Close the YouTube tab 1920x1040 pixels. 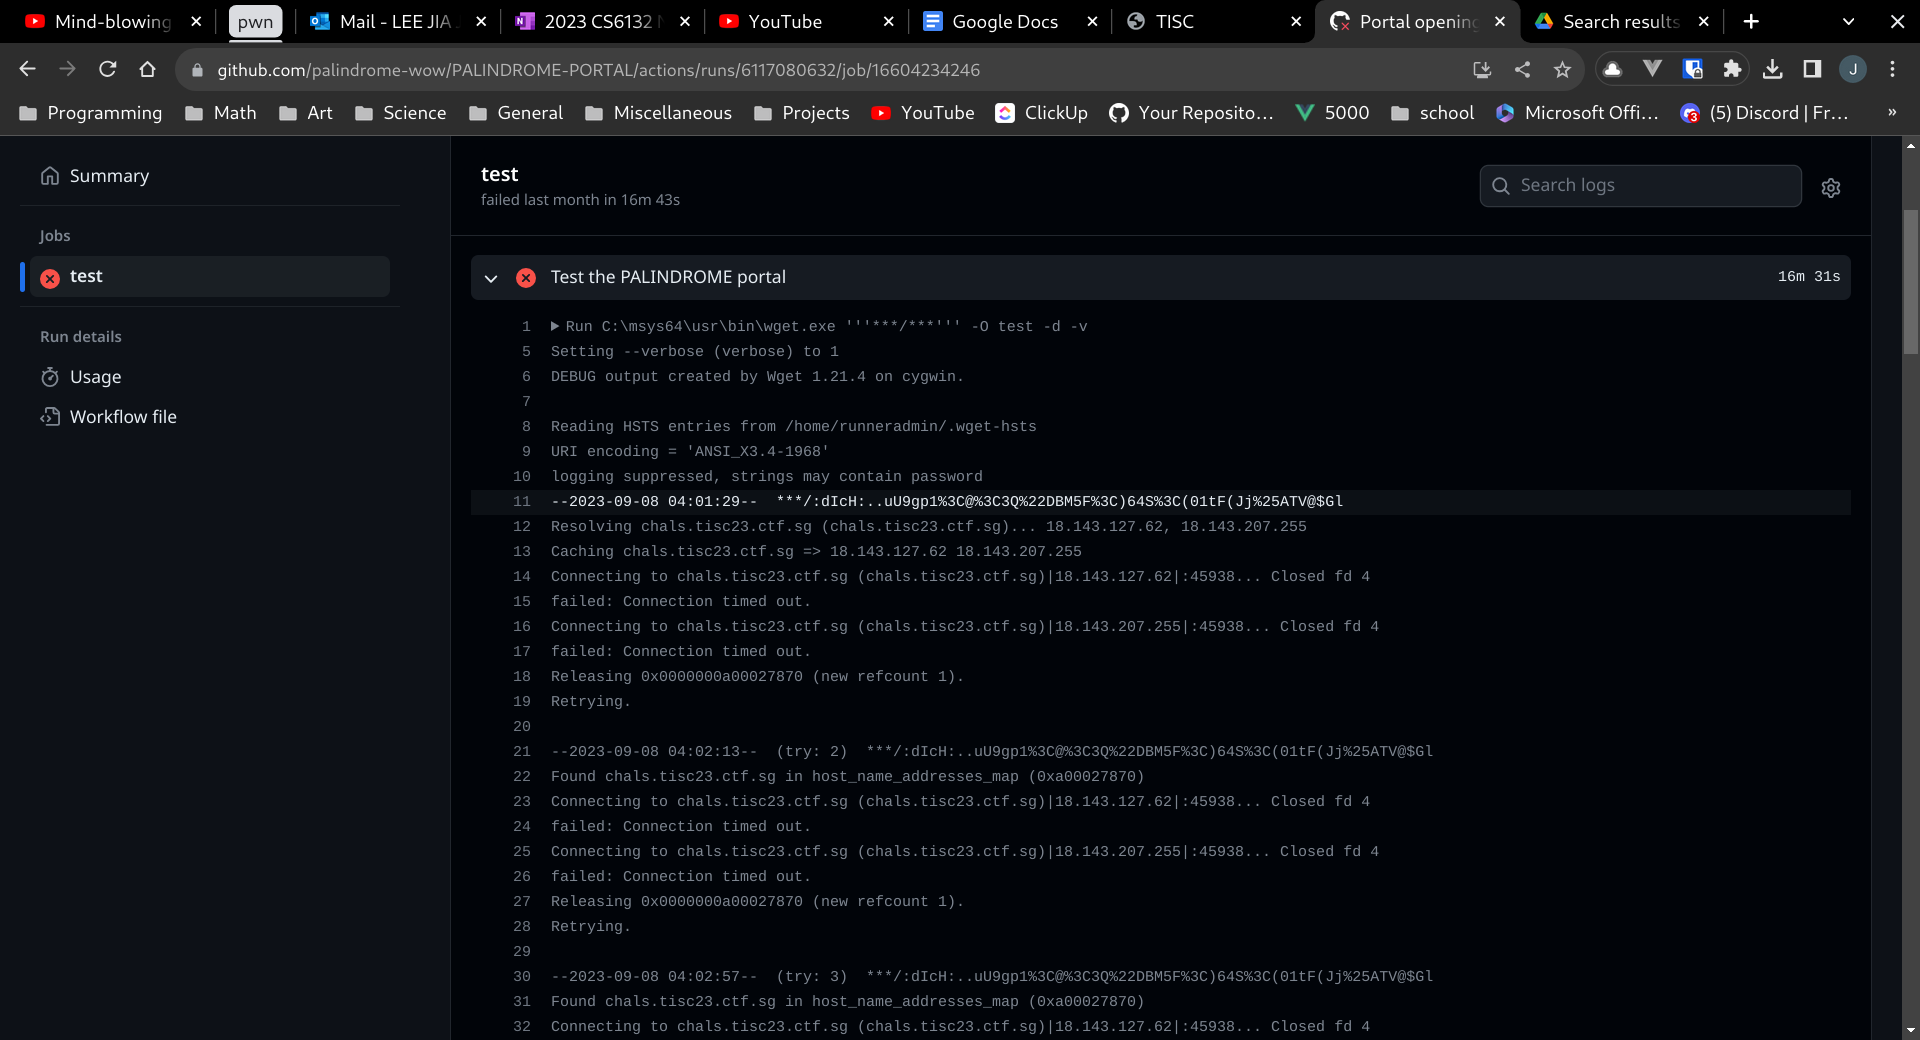[x=888, y=21]
